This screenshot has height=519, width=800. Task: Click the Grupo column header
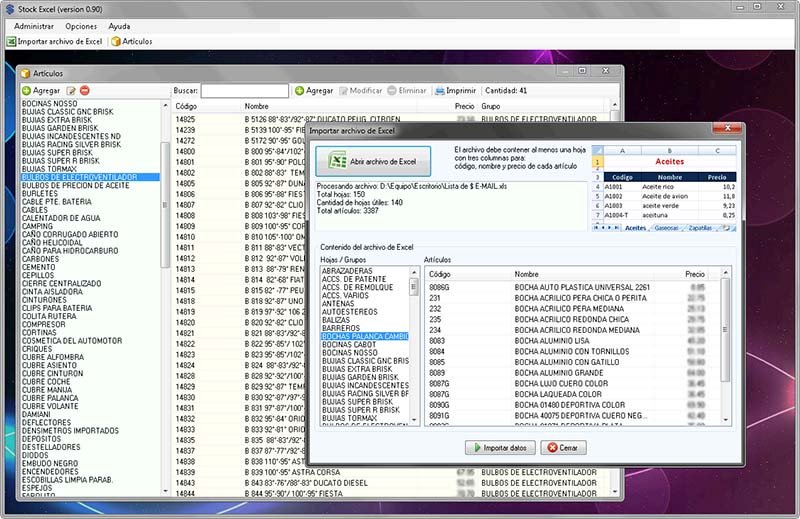click(543, 106)
